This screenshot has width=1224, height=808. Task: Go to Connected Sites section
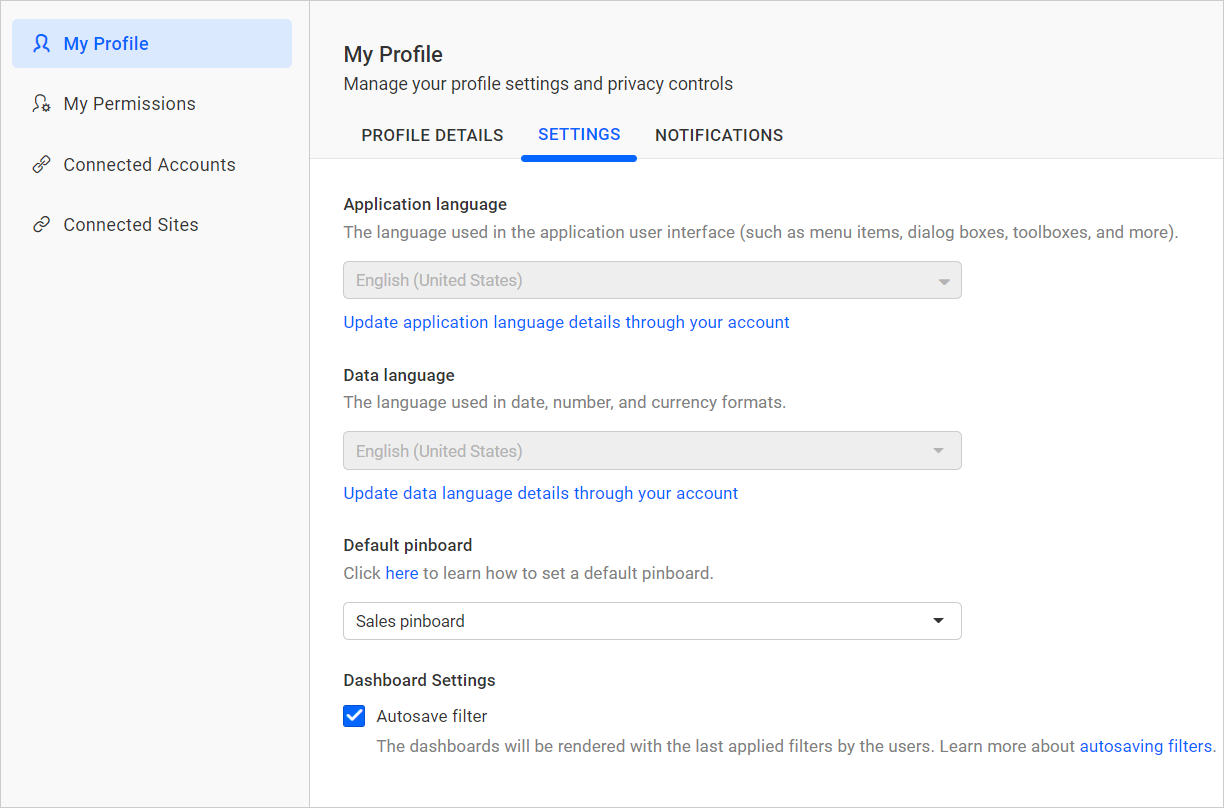pos(130,224)
